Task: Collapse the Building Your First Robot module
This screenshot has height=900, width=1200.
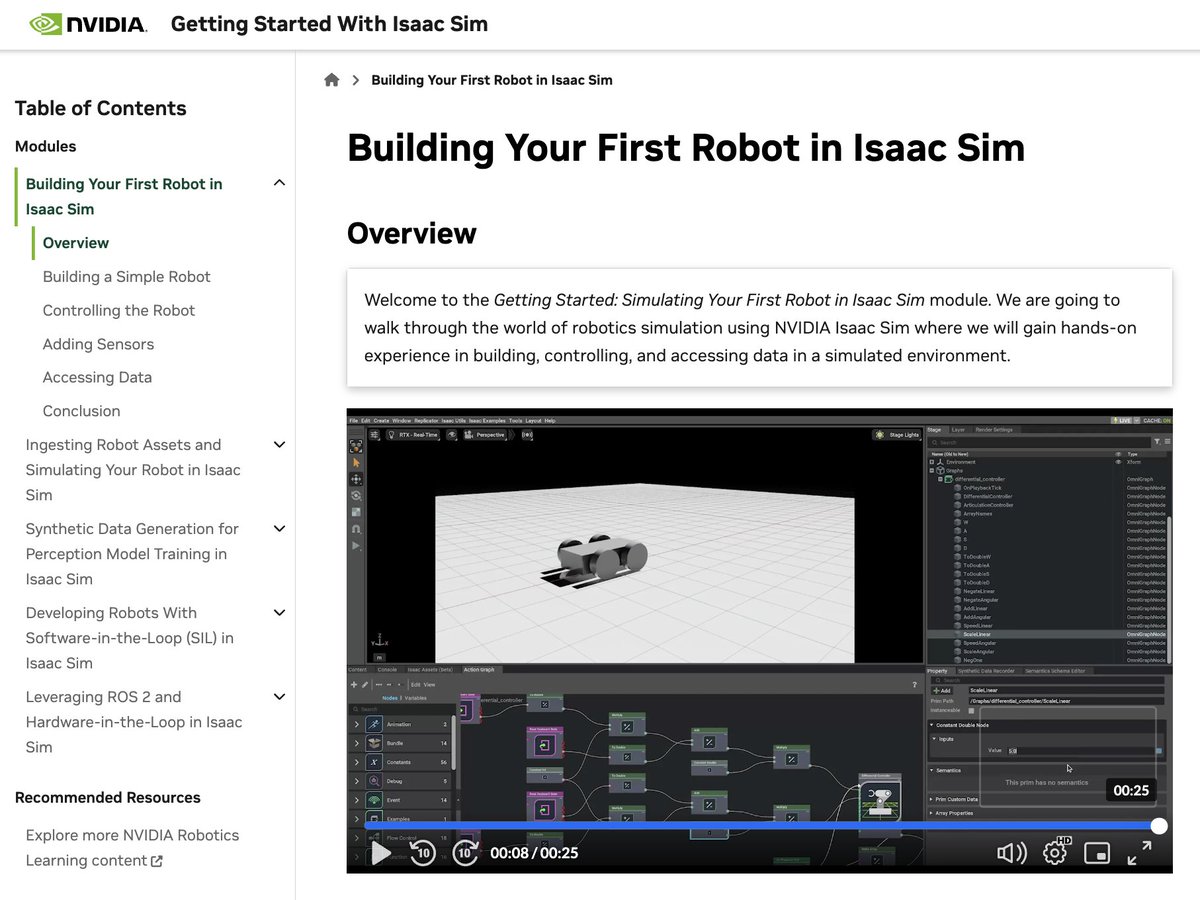Action: click(280, 183)
